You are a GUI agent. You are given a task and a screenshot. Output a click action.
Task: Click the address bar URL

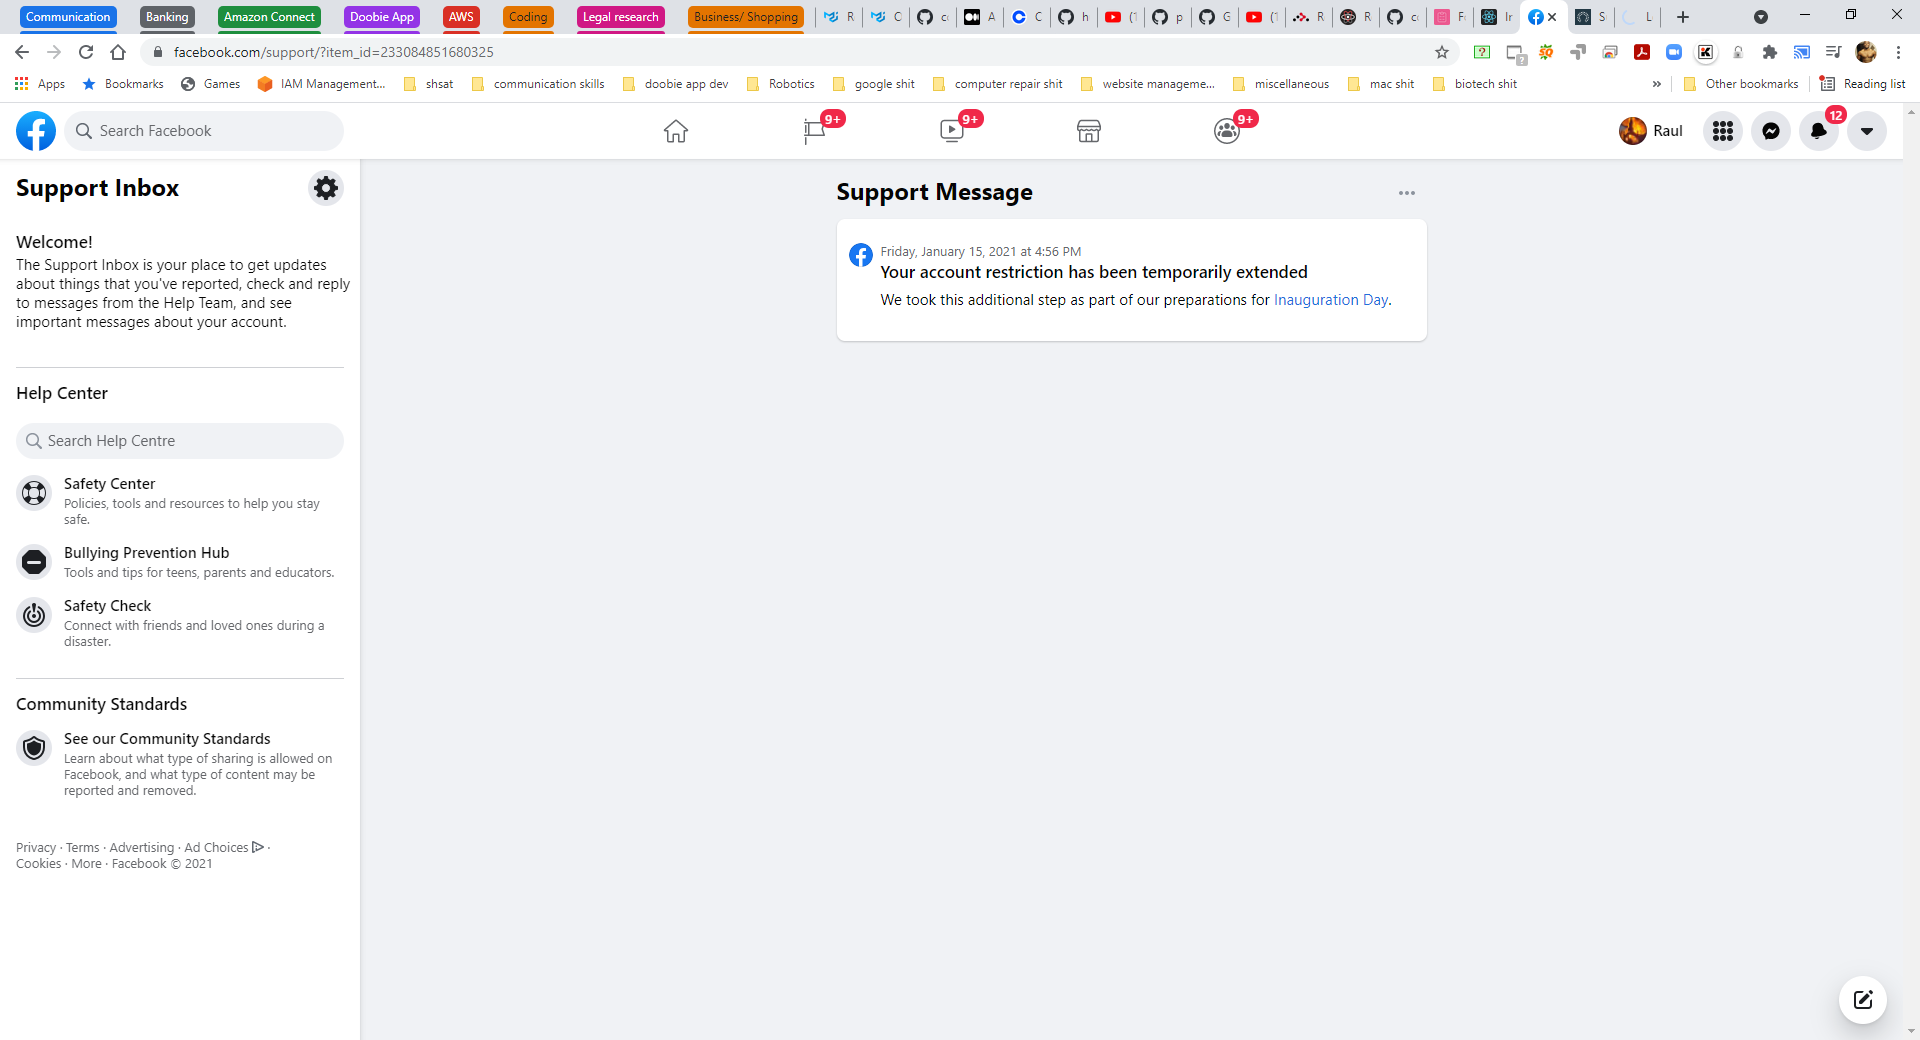click(x=334, y=52)
